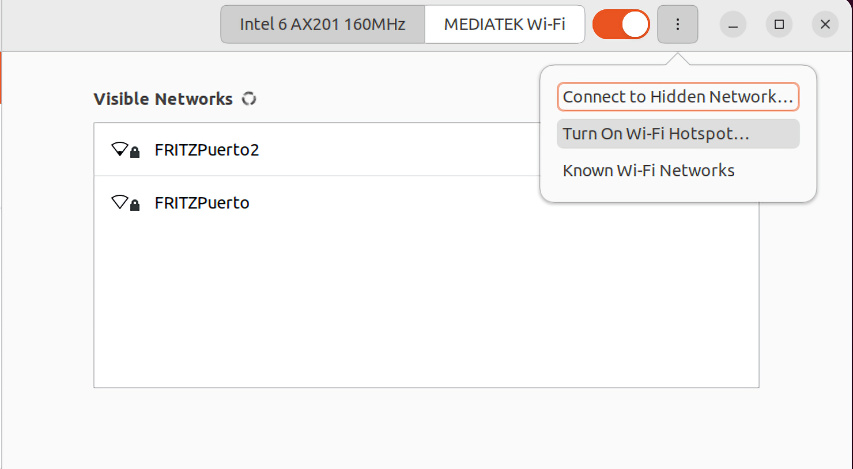Click the padlock icon beside FRITZPuerto2
853x469 pixels.
[x=135, y=152]
